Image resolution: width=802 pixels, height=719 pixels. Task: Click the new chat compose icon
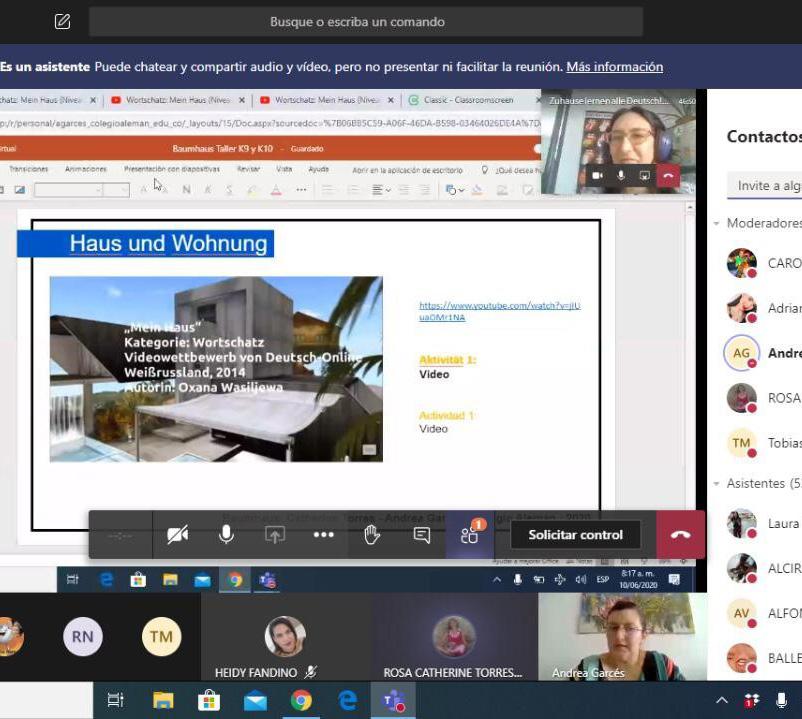click(62, 21)
